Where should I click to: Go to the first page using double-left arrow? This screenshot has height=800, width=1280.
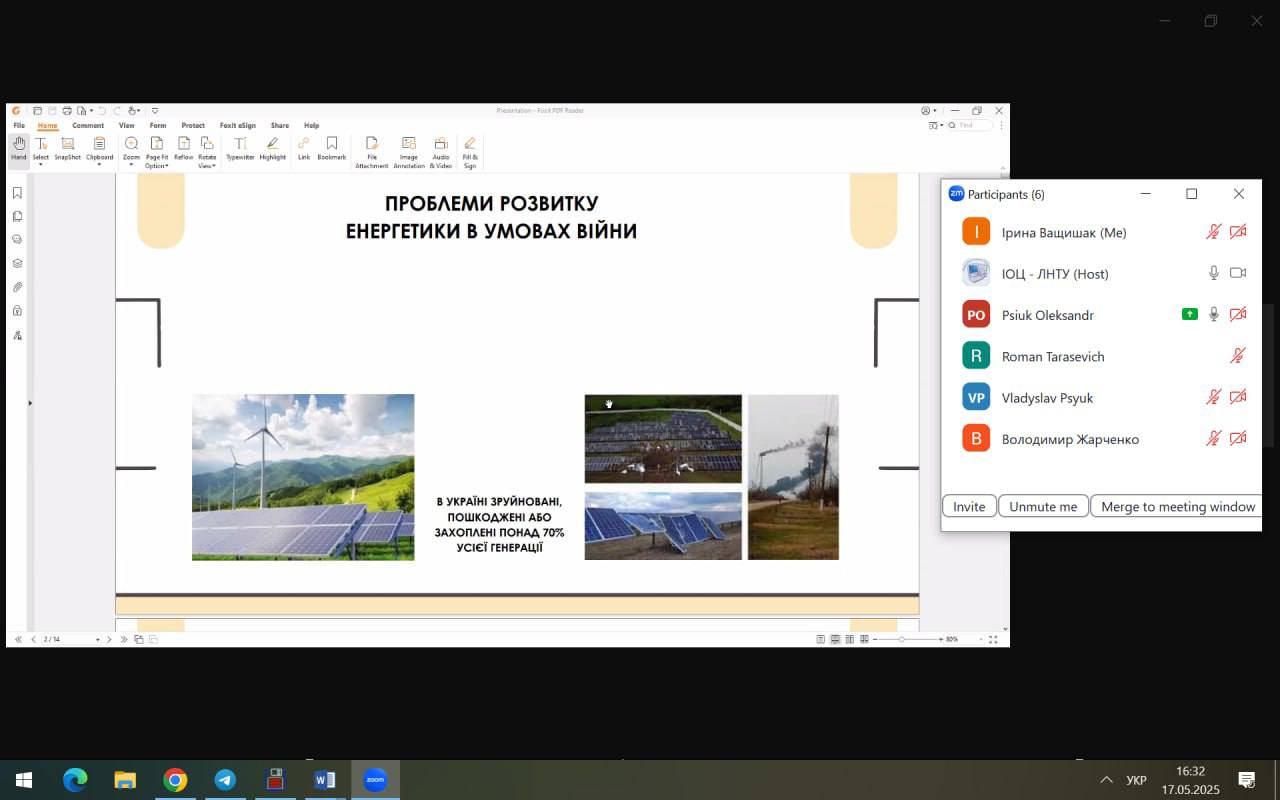18,639
